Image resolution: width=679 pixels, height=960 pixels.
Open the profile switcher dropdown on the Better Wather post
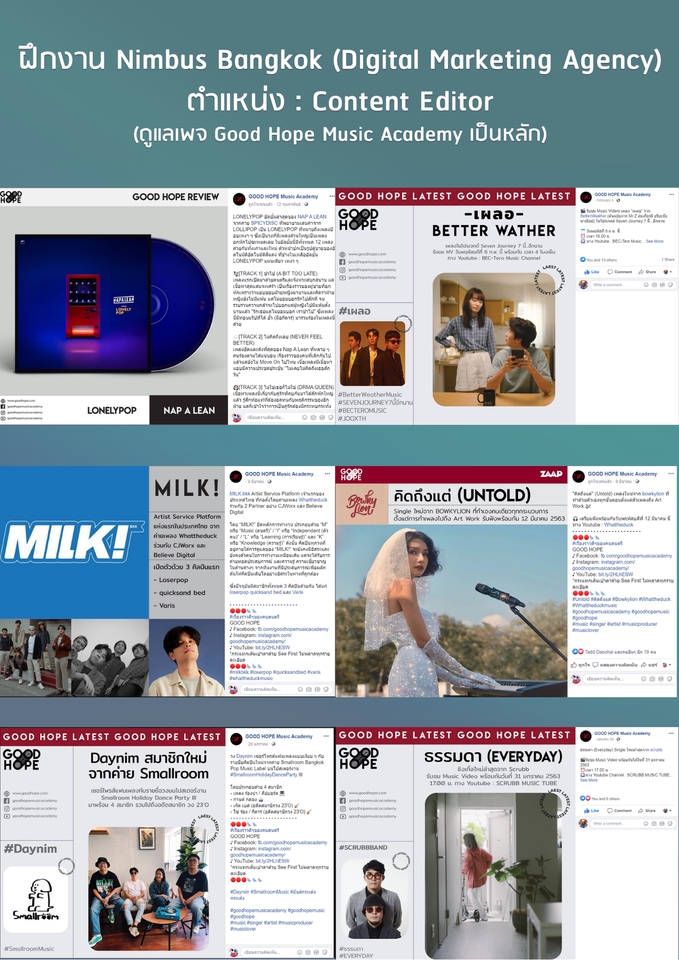(x=667, y=272)
